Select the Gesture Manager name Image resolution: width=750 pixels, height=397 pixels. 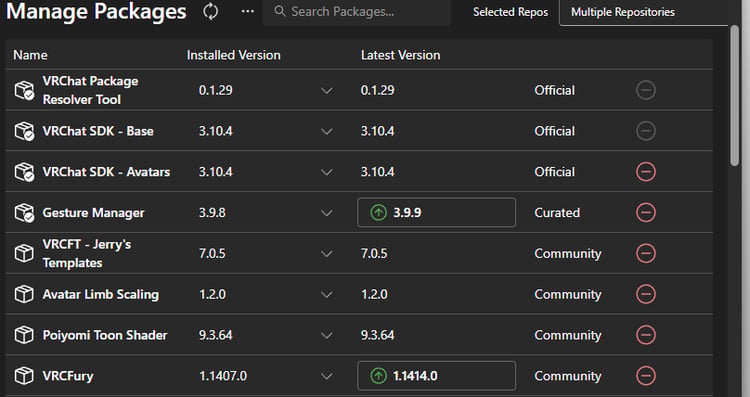click(93, 213)
